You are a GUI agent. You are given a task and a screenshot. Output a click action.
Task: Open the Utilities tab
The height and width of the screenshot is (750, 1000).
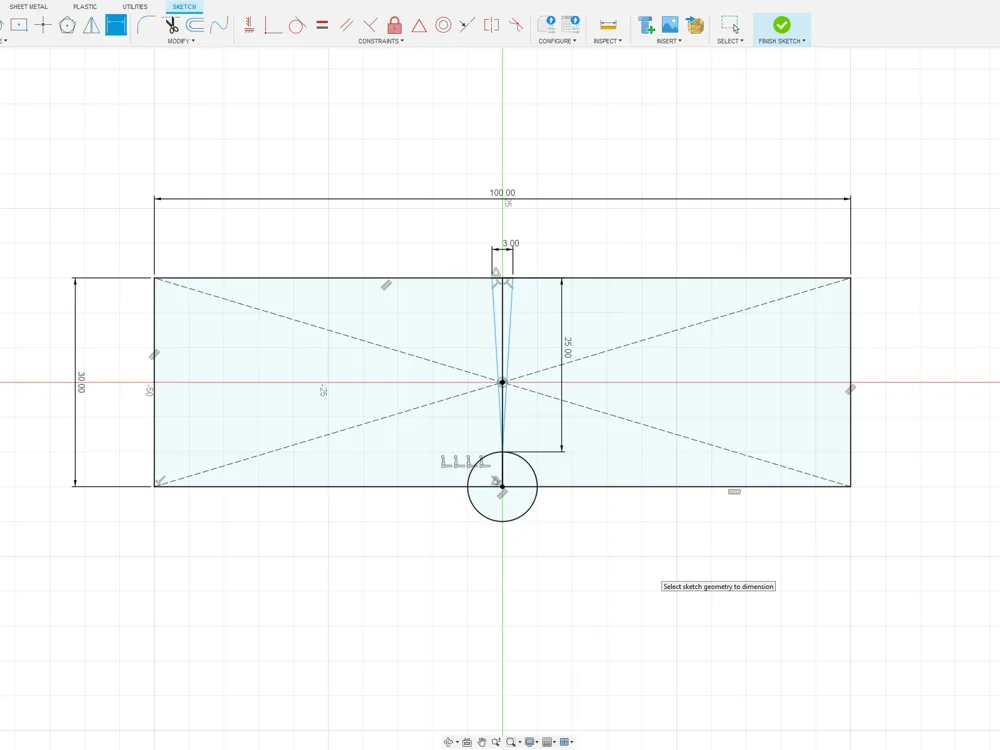click(x=135, y=6)
